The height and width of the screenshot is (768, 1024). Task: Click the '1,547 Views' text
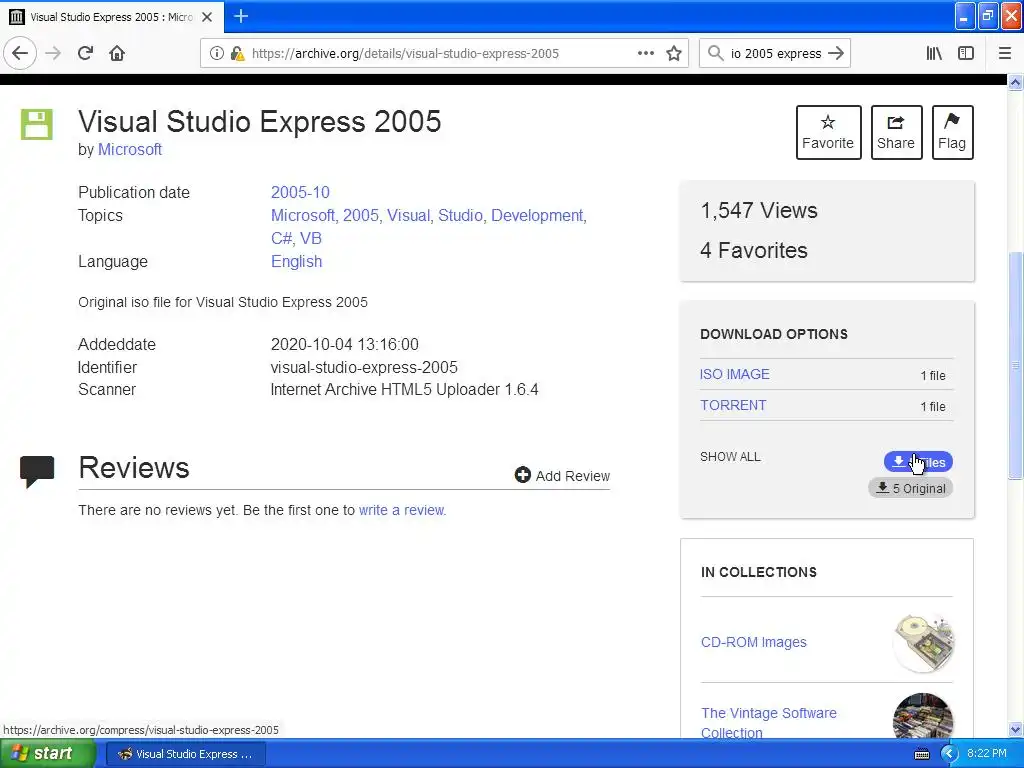(x=759, y=210)
